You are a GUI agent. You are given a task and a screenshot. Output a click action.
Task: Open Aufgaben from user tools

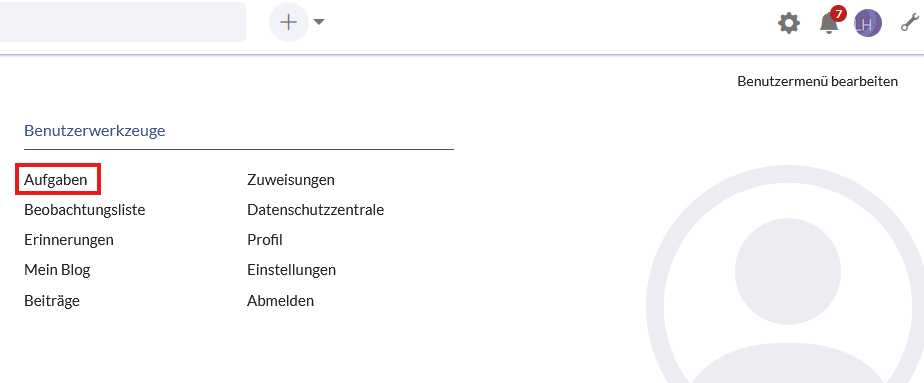(55, 180)
